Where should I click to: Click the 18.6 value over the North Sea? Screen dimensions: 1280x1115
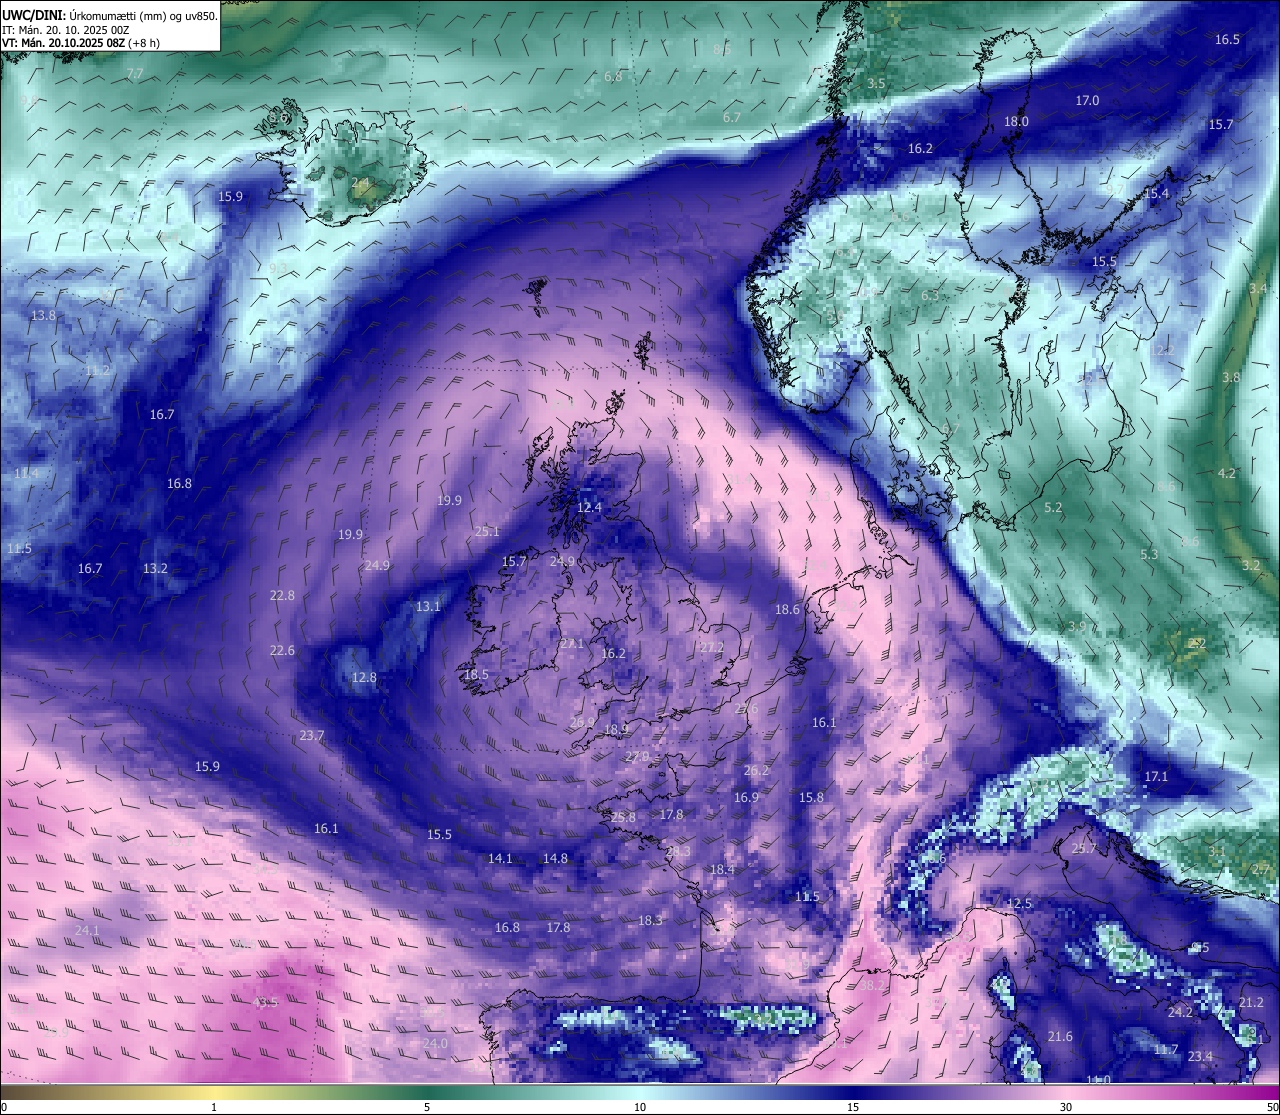tap(787, 610)
